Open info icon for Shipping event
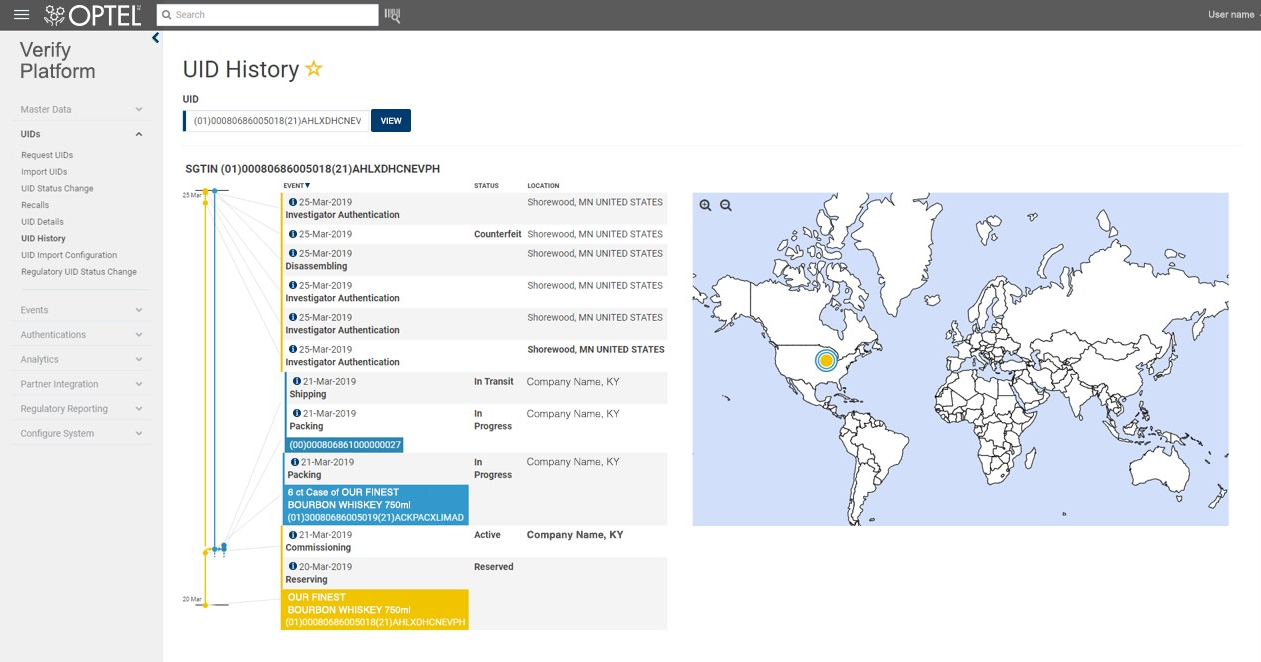Screen dimensions: 1261x662 (297, 381)
